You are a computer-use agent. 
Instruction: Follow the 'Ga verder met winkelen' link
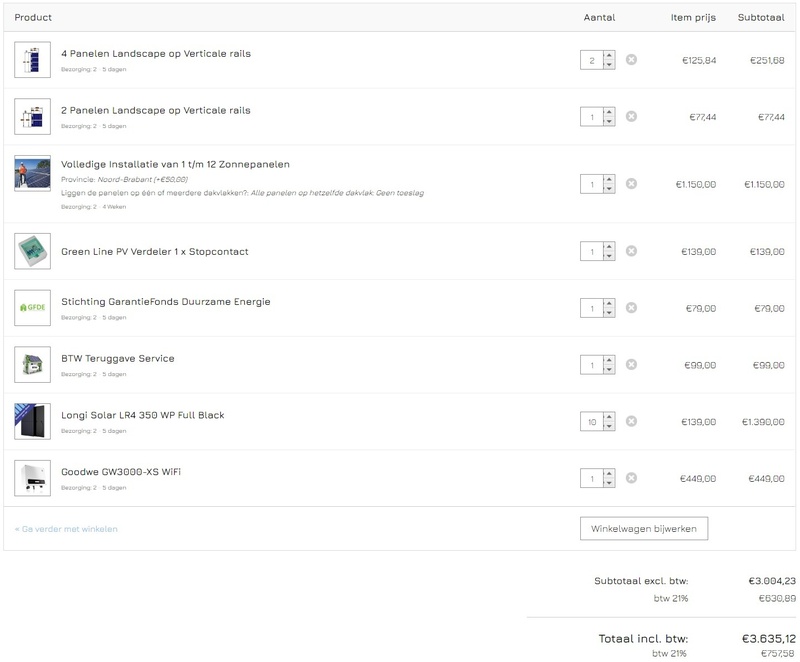66,528
